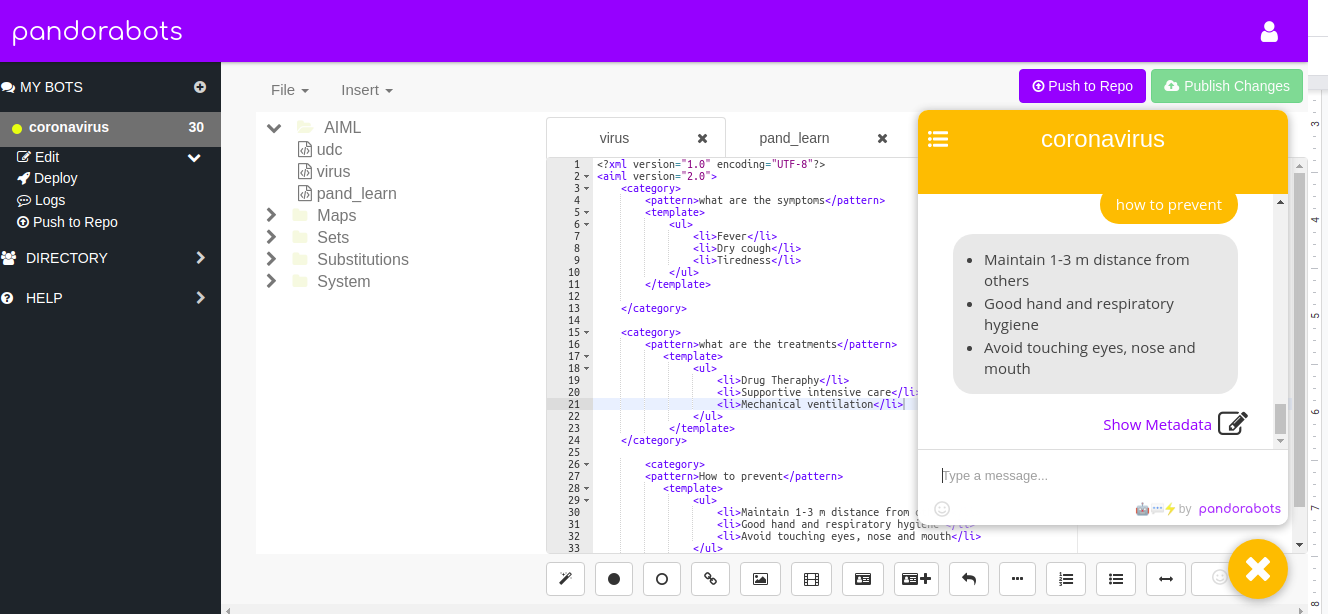
Task: Open Edit in the sidebar
Action: (39, 157)
